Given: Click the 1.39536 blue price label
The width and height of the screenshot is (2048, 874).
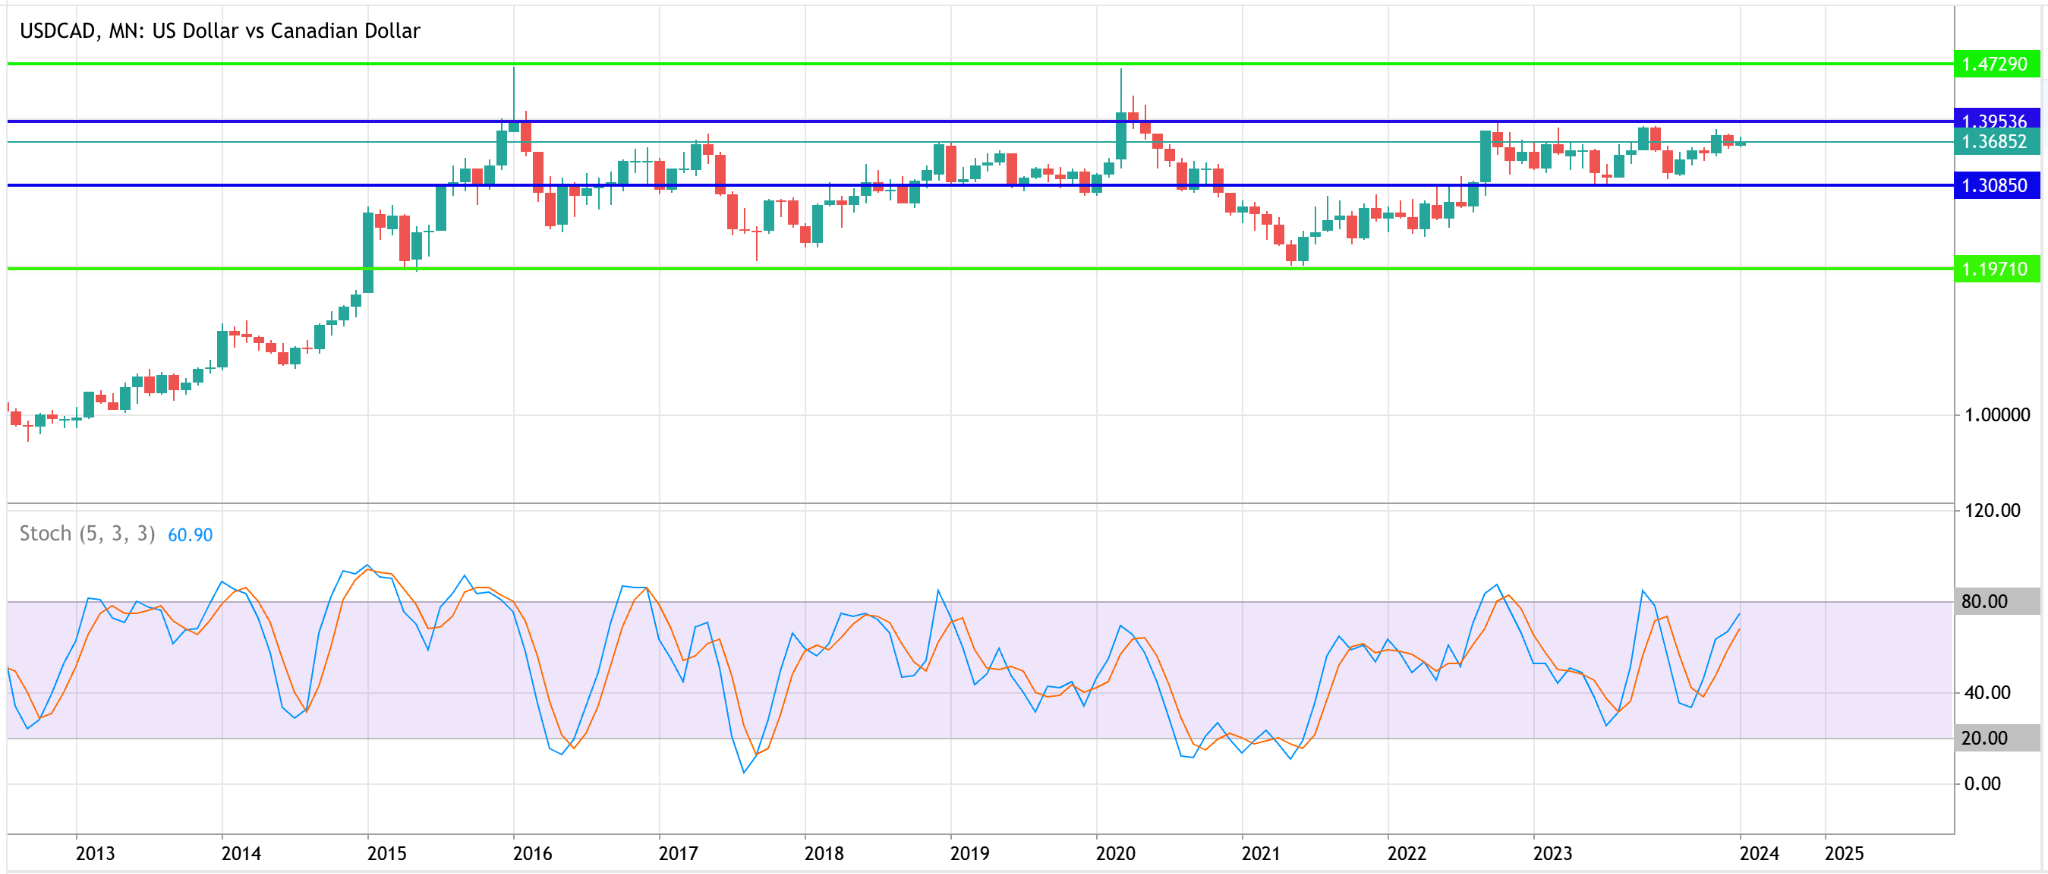Looking at the screenshot, I should [1997, 120].
